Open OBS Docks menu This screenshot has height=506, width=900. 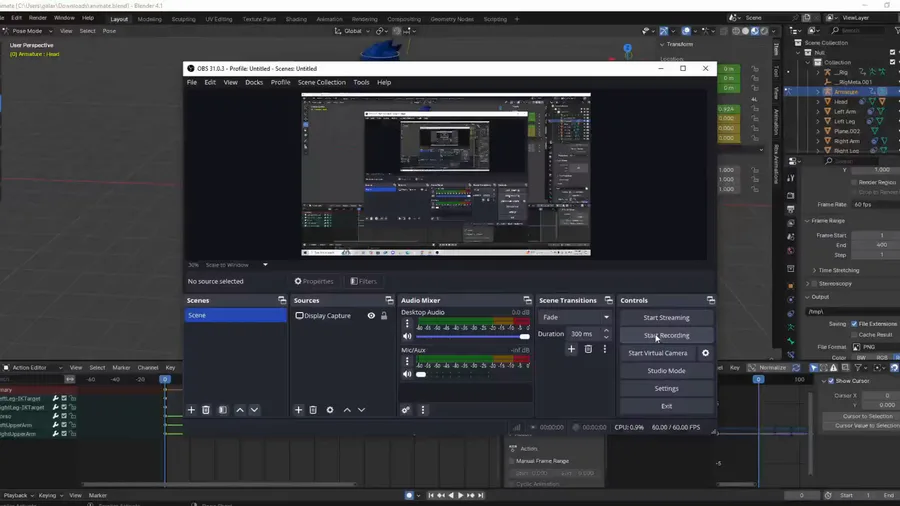pyautogui.click(x=254, y=82)
